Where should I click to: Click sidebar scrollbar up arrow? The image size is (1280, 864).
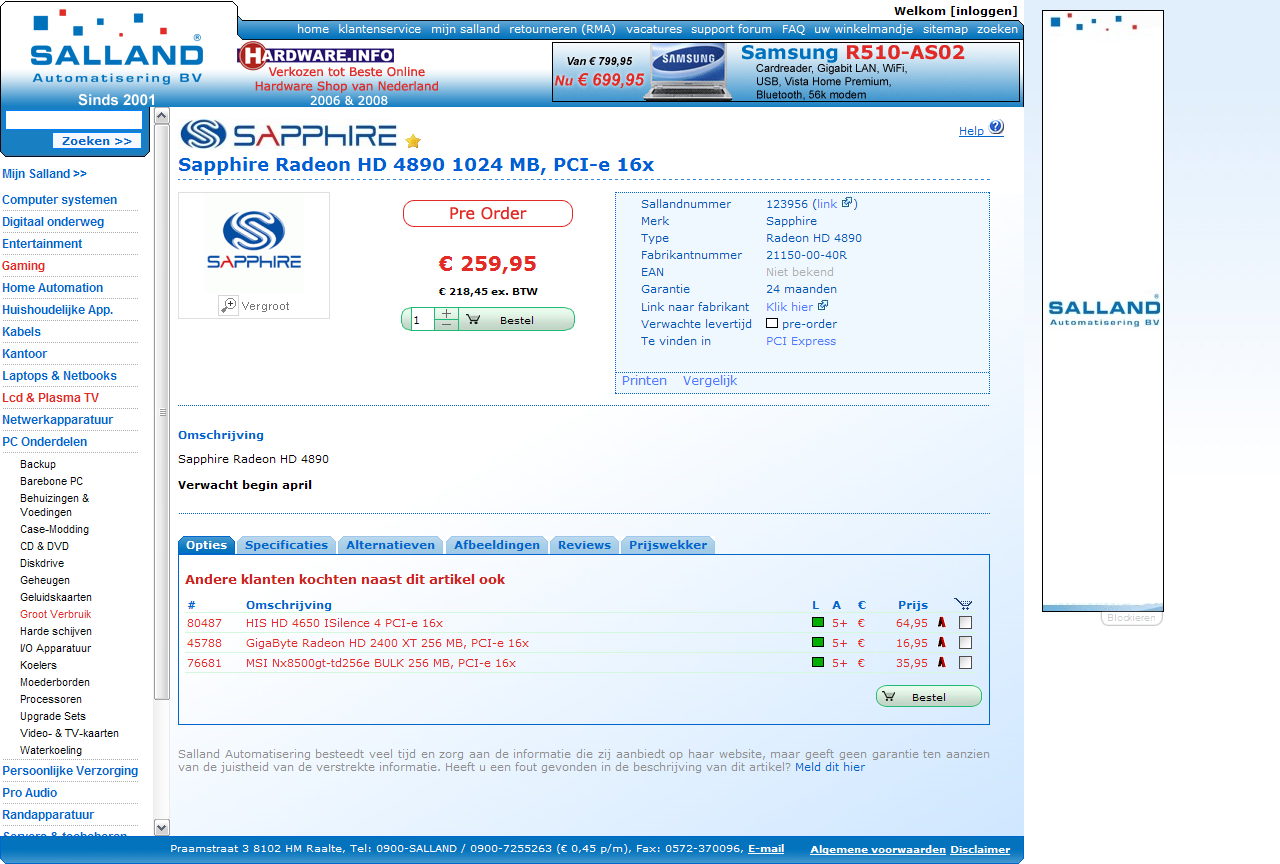(x=162, y=116)
